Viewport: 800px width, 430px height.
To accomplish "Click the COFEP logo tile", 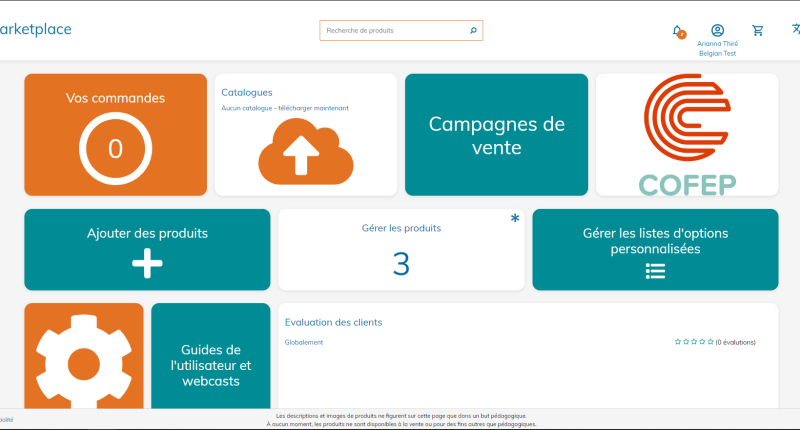I will pyautogui.click(x=687, y=135).
